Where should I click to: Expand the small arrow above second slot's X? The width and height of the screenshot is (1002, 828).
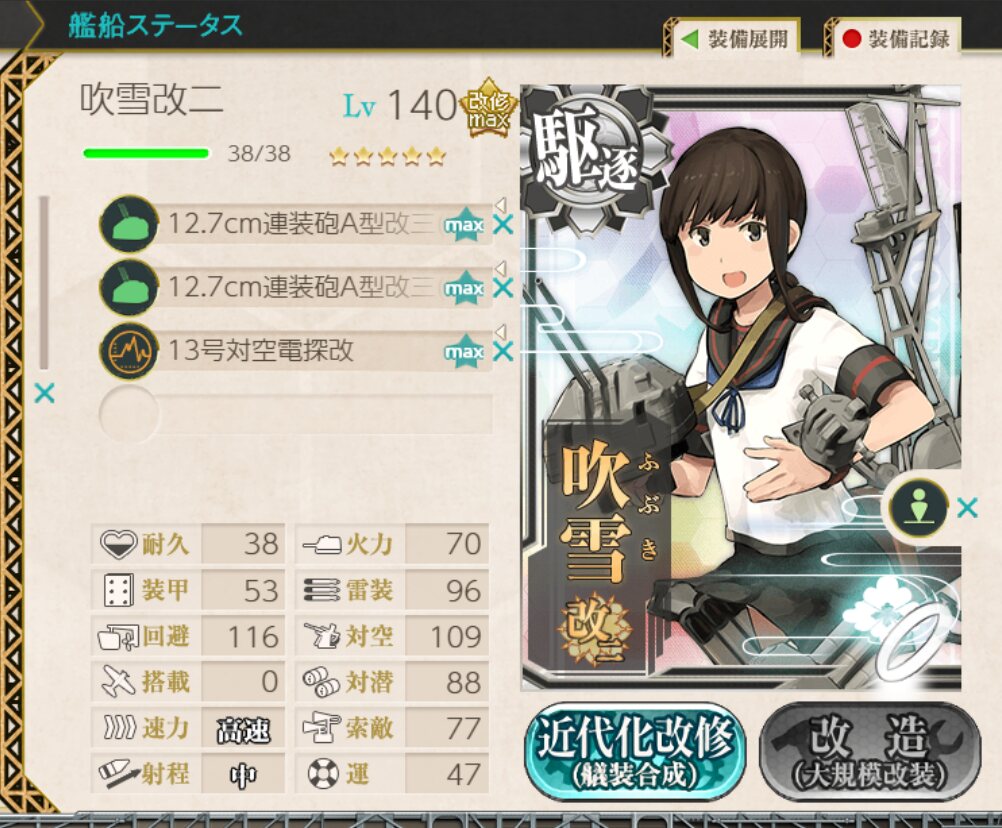(x=501, y=267)
